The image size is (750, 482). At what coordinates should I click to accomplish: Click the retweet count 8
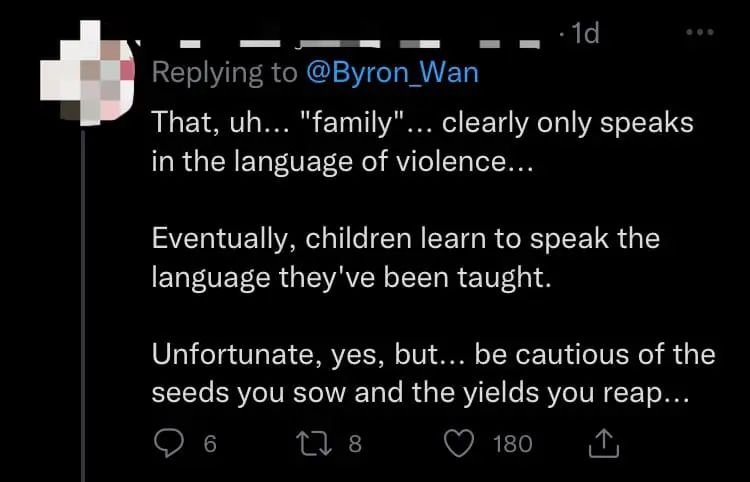(x=354, y=443)
